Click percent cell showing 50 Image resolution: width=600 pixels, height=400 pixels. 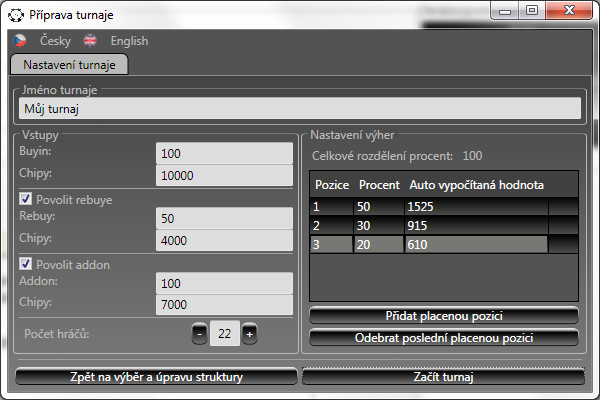[x=379, y=207]
